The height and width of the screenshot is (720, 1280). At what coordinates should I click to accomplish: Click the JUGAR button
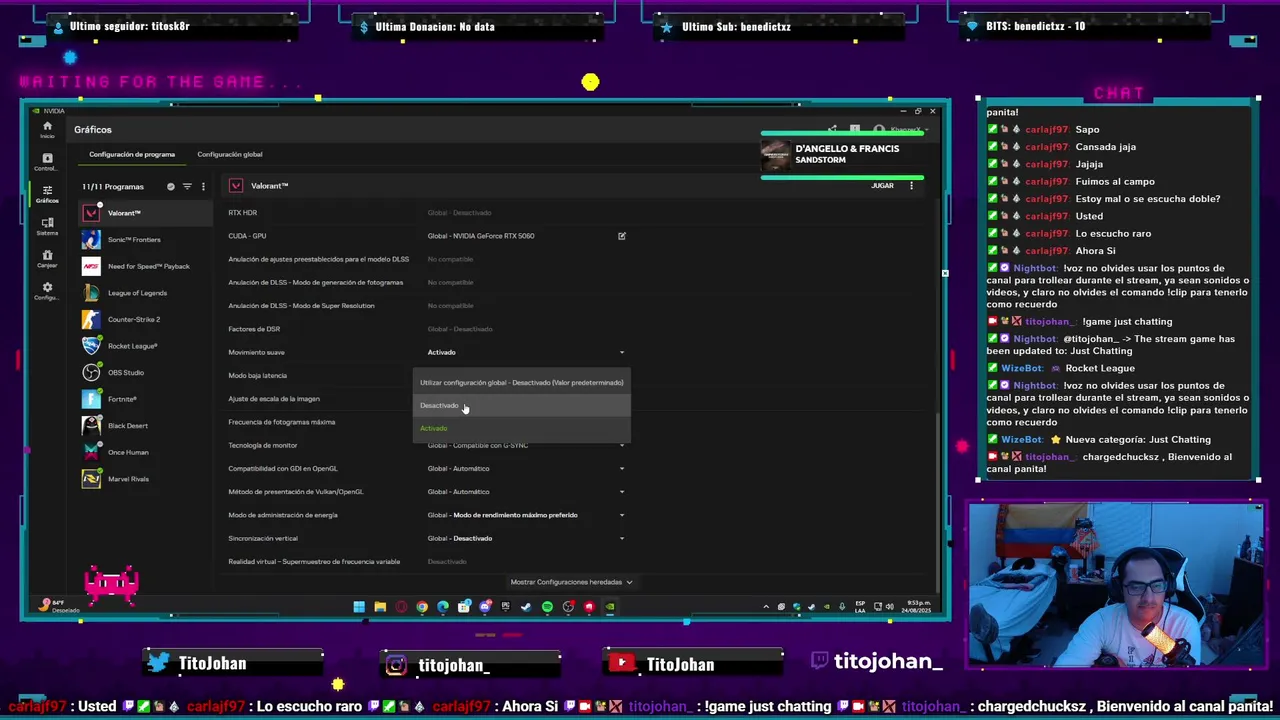pyautogui.click(x=882, y=186)
